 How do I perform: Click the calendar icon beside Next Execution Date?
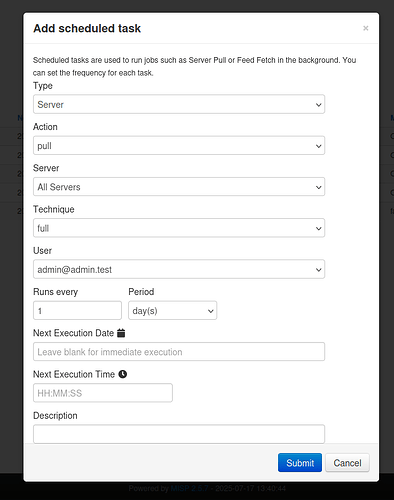(x=121, y=333)
